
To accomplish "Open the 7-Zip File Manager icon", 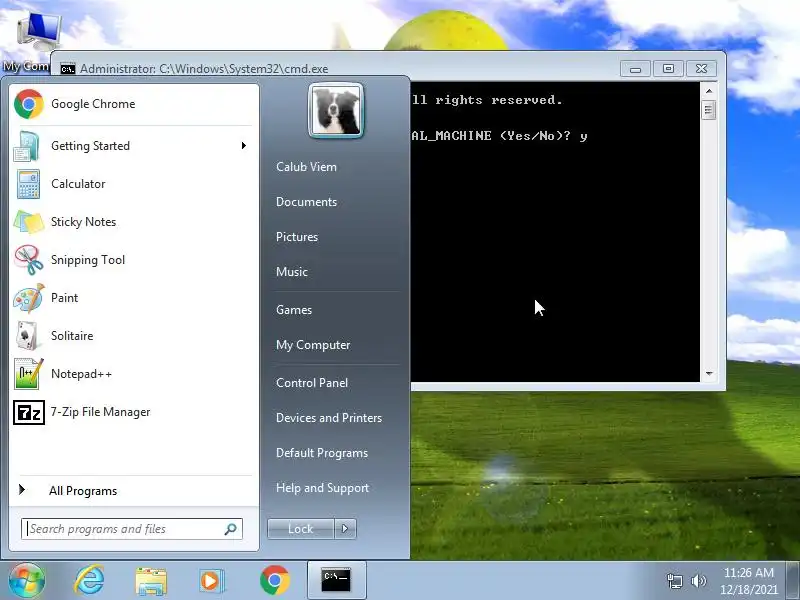I will tap(29, 412).
